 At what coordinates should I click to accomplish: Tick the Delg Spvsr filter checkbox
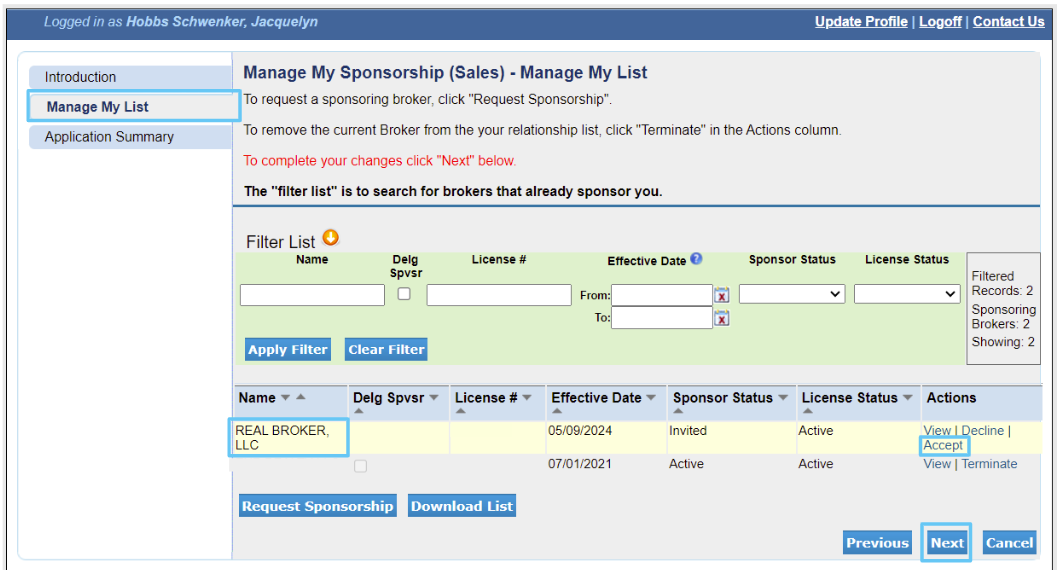tap(404, 294)
